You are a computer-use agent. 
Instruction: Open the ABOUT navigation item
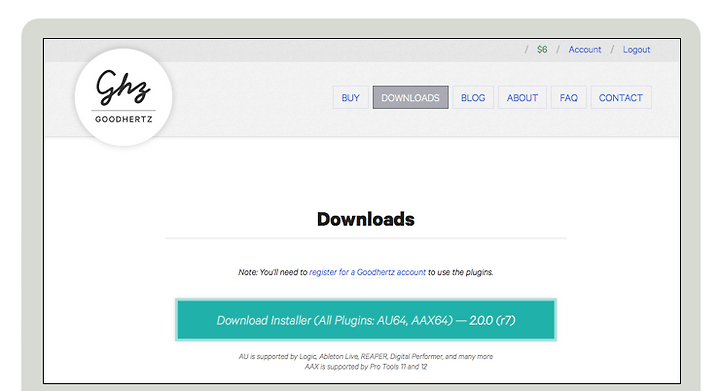point(522,98)
